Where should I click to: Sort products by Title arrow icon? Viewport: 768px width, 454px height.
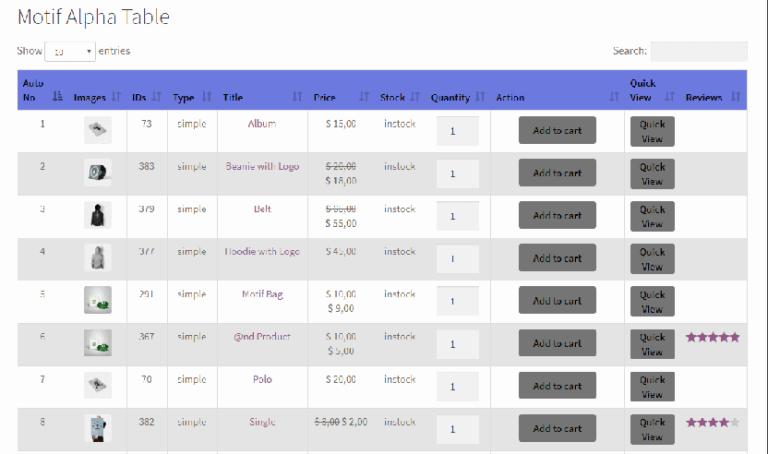(x=297, y=96)
